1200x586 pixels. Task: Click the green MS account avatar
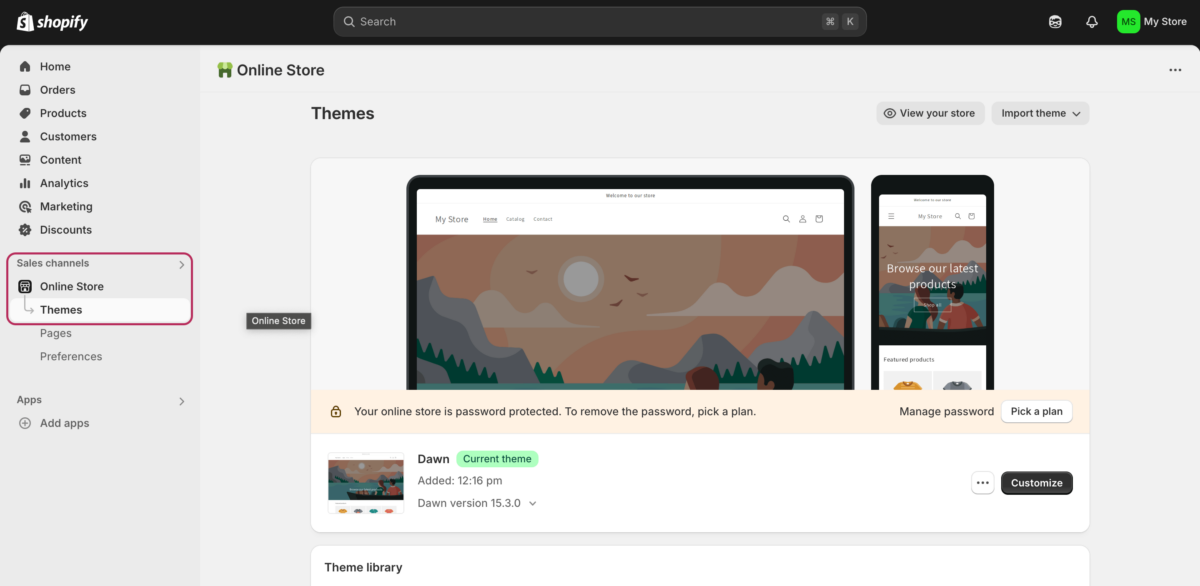(x=1128, y=21)
